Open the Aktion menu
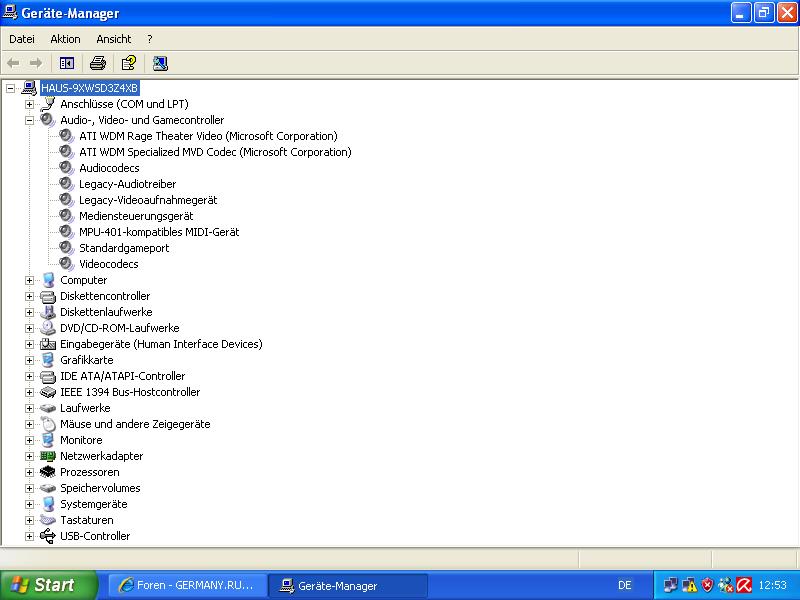Screen dimensions: 800x600 [65, 39]
